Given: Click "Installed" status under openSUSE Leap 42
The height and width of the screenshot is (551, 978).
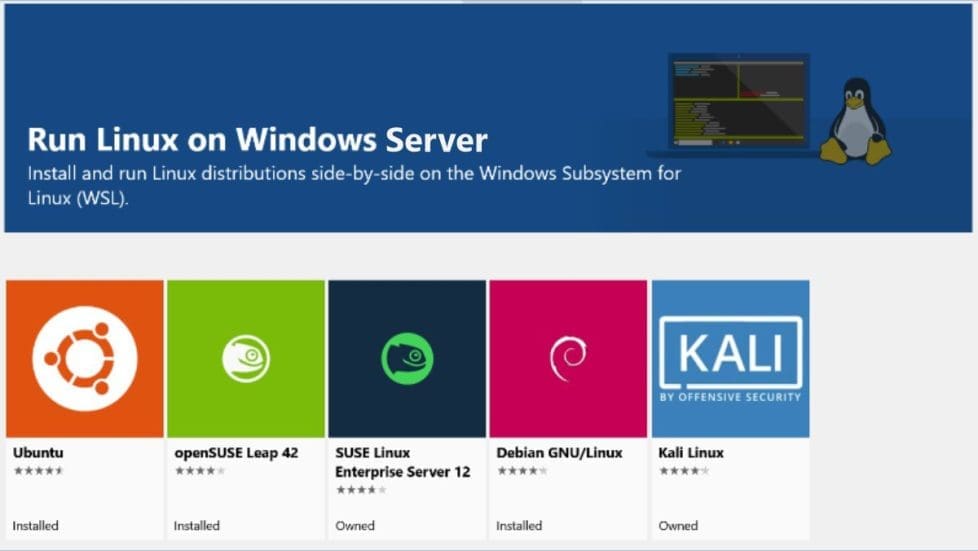Looking at the screenshot, I should tap(196, 525).
